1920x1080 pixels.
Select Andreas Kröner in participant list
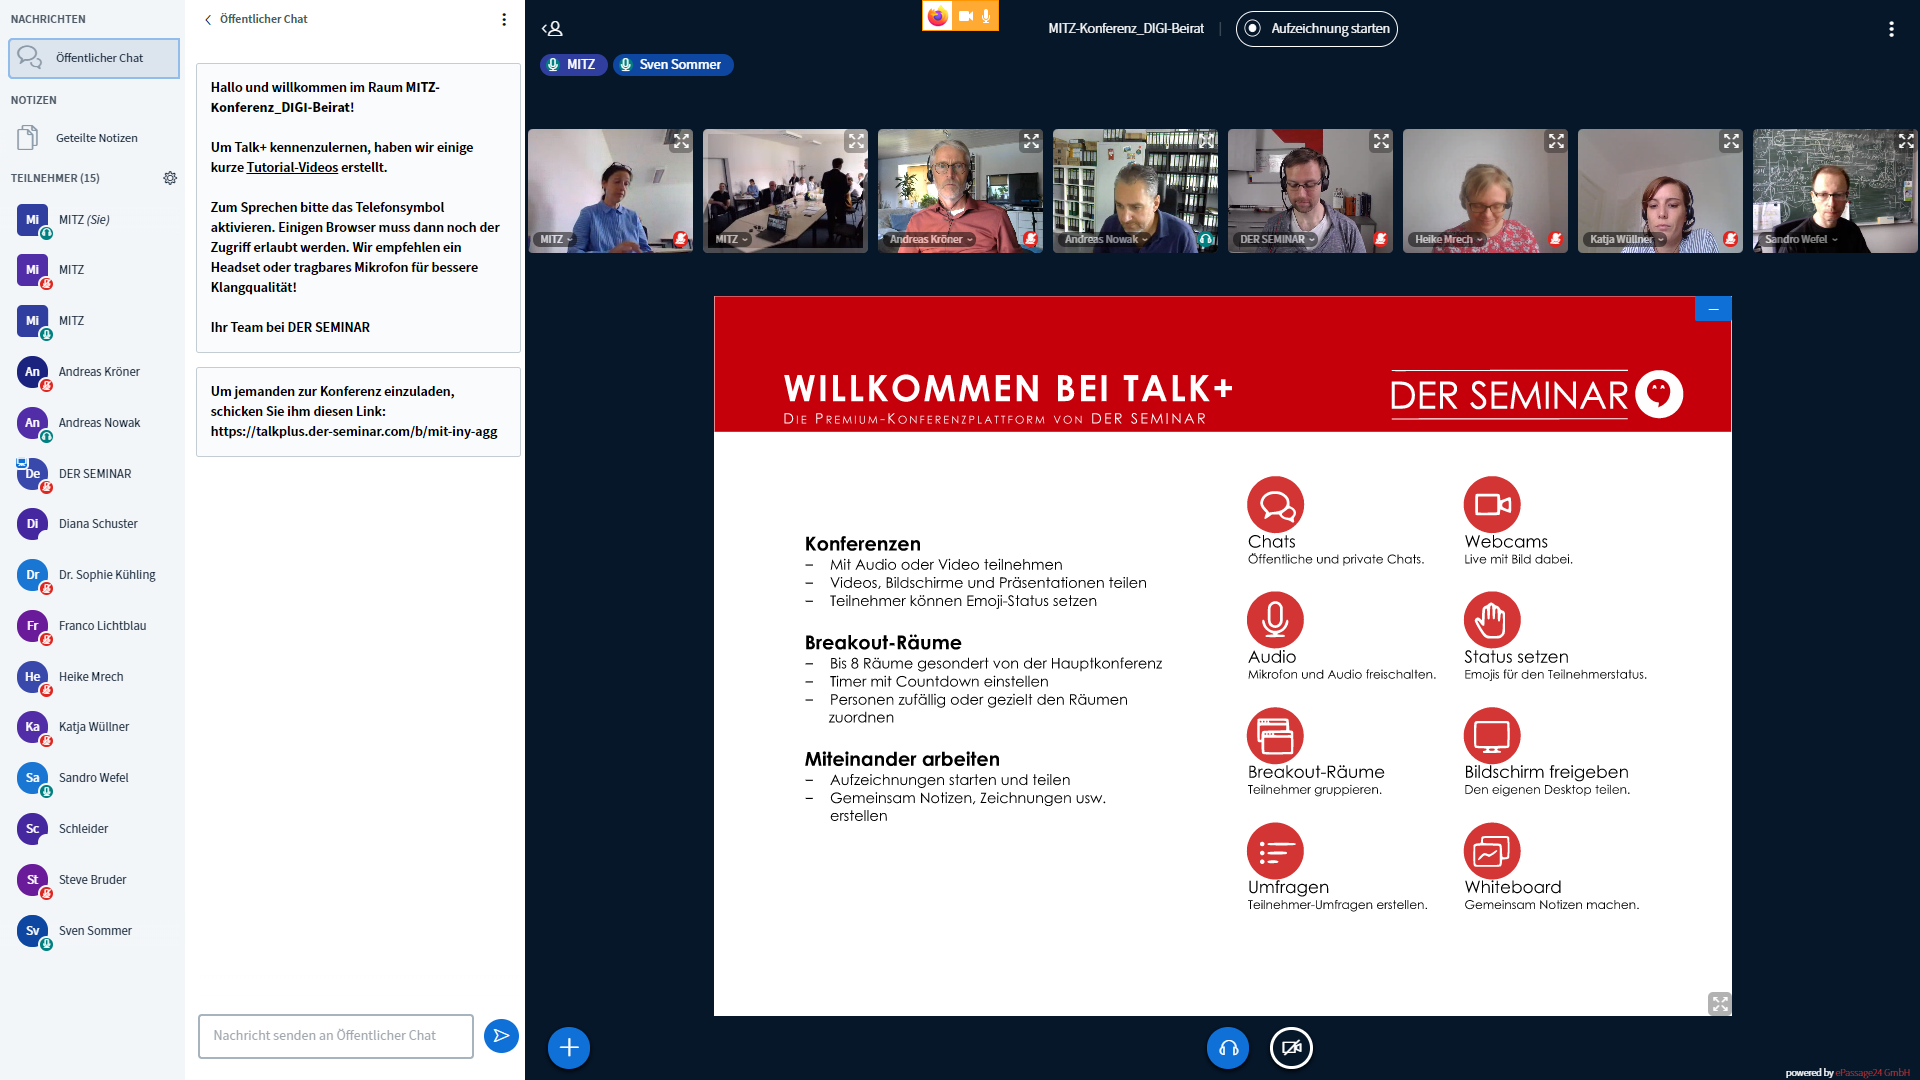pos(94,372)
